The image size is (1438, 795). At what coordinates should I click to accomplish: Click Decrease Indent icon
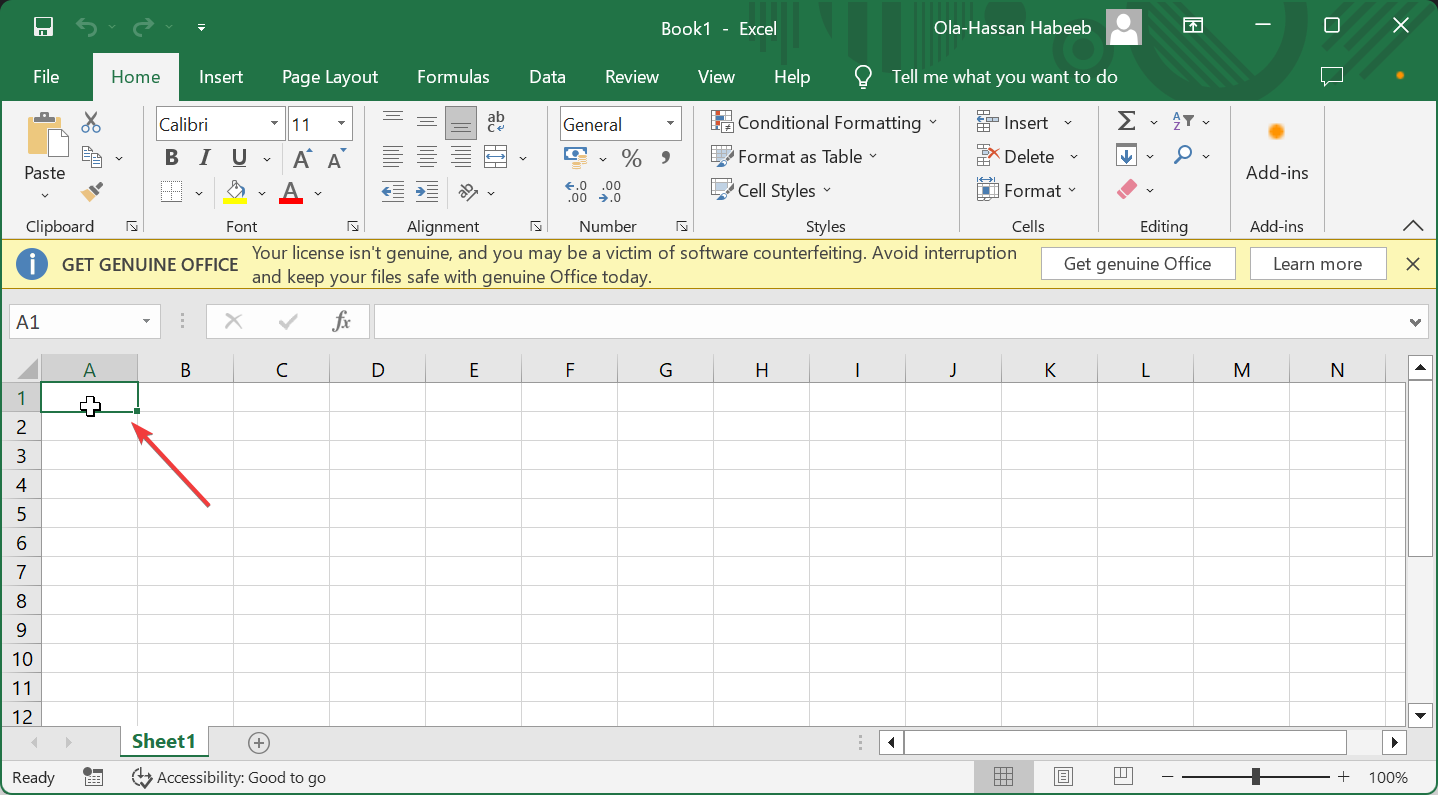(x=393, y=191)
